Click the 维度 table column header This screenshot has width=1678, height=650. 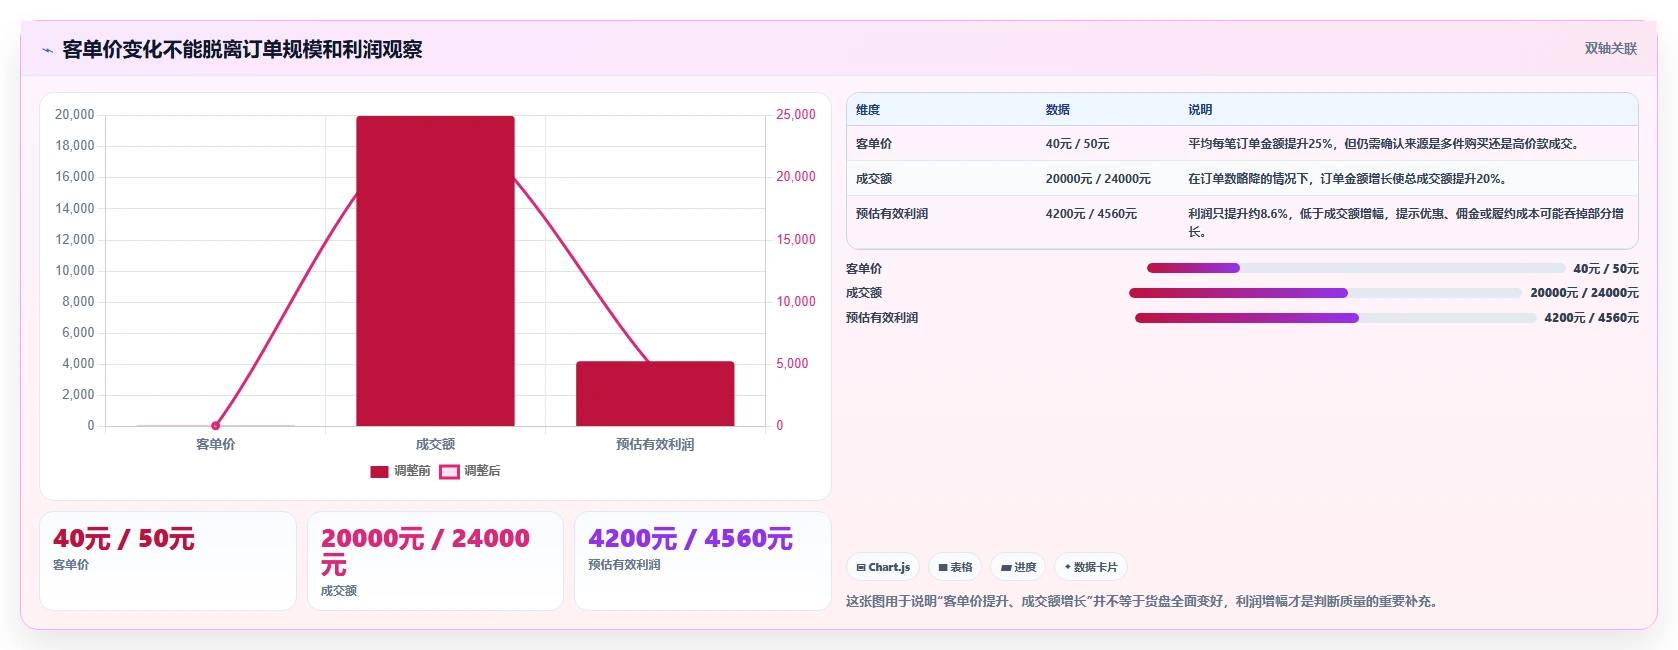coord(868,110)
